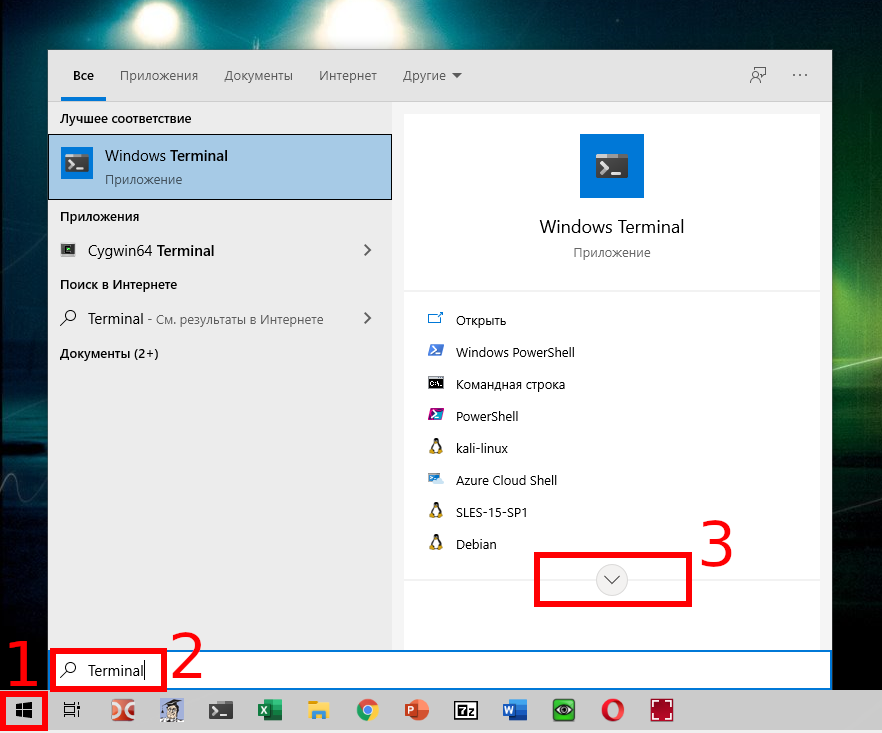The image size is (882, 733).
Task: Open PowerPoint from the taskbar
Action: tap(417, 710)
